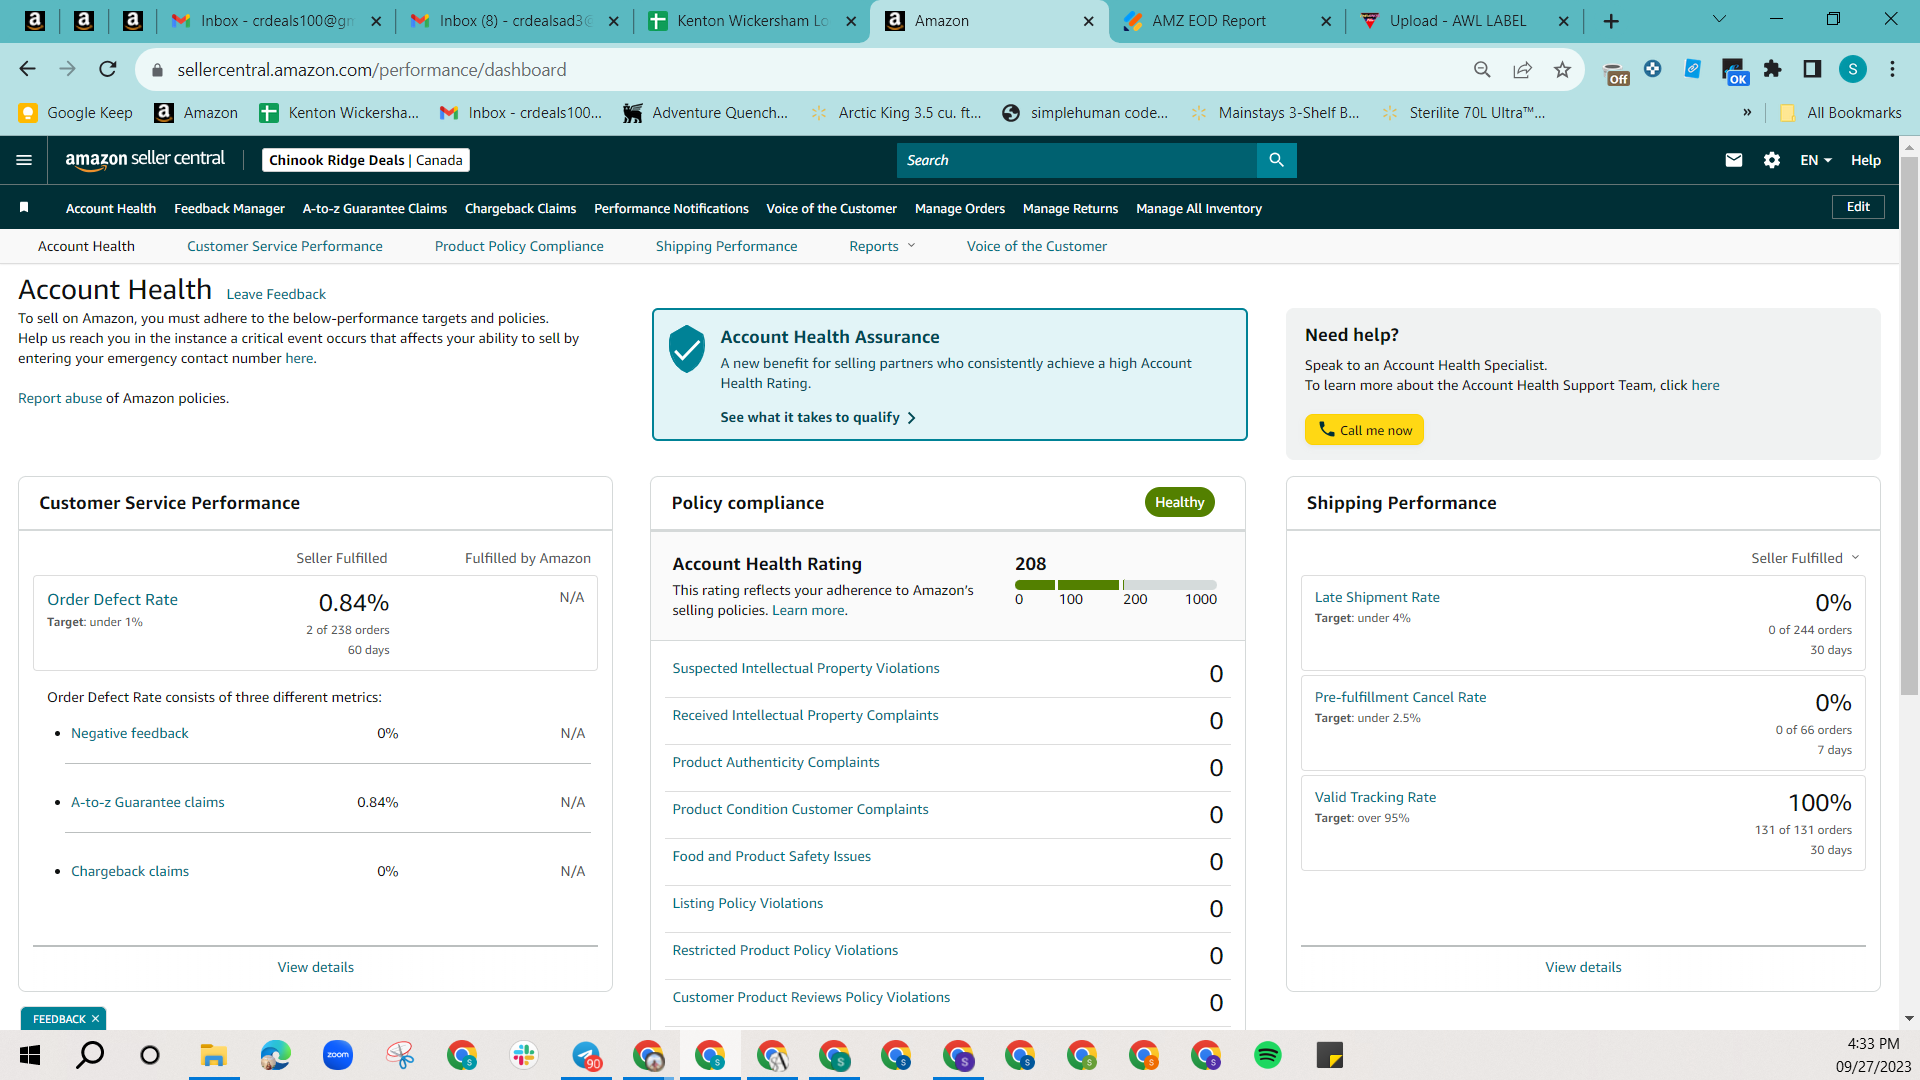Click the bookmark flag icon in favorites bar
1920x1080 pixels.
pyautogui.click(x=24, y=207)
